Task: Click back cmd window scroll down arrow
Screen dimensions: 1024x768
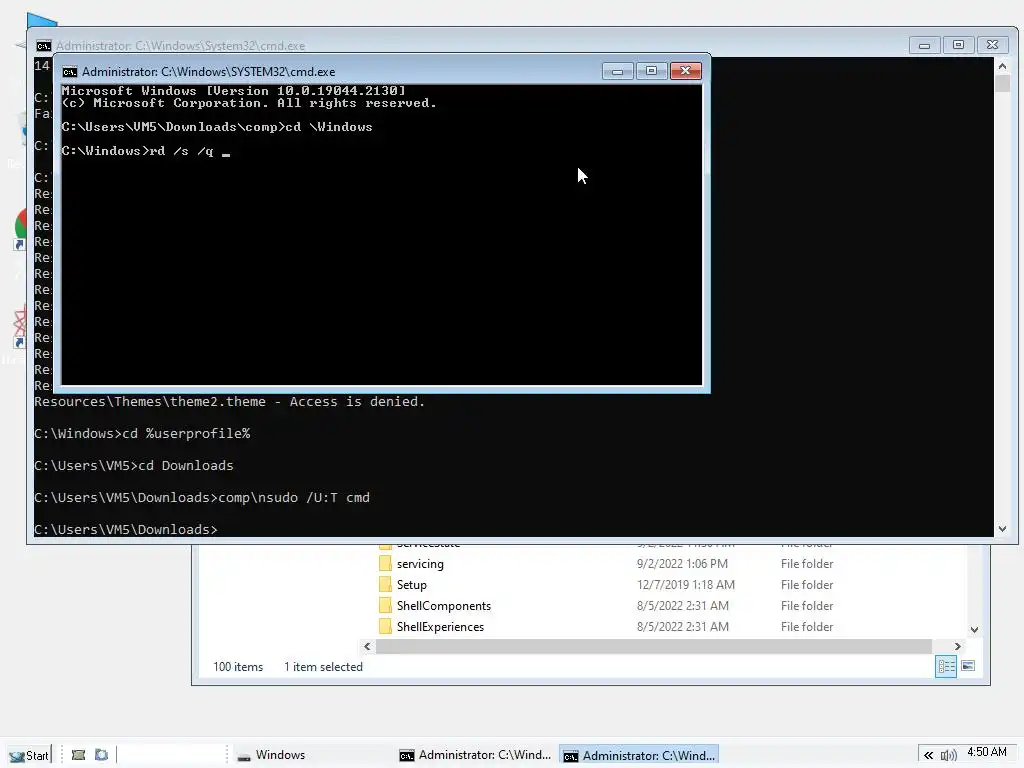Action: pos(1002,529)
